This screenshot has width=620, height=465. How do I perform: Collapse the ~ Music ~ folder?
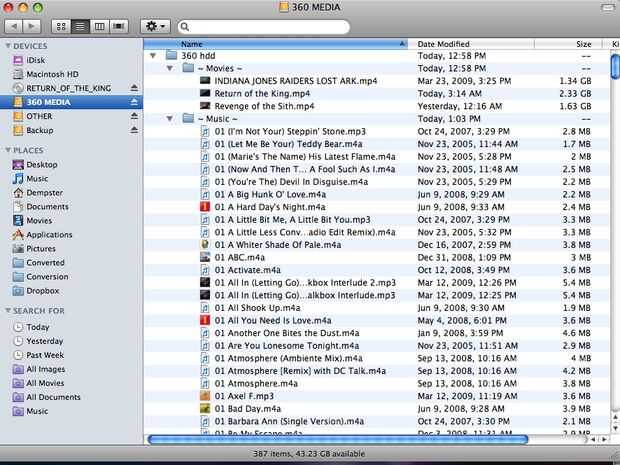(170, 119)
